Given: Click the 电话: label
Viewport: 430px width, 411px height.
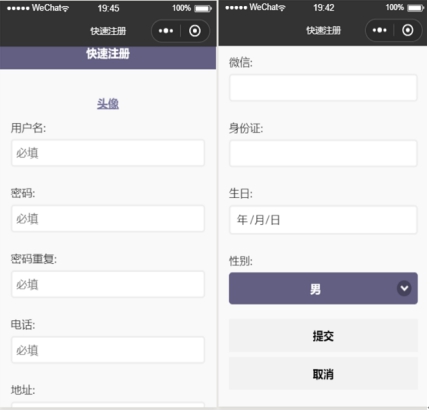Looking at the screenshot, I should pos(23,324).
